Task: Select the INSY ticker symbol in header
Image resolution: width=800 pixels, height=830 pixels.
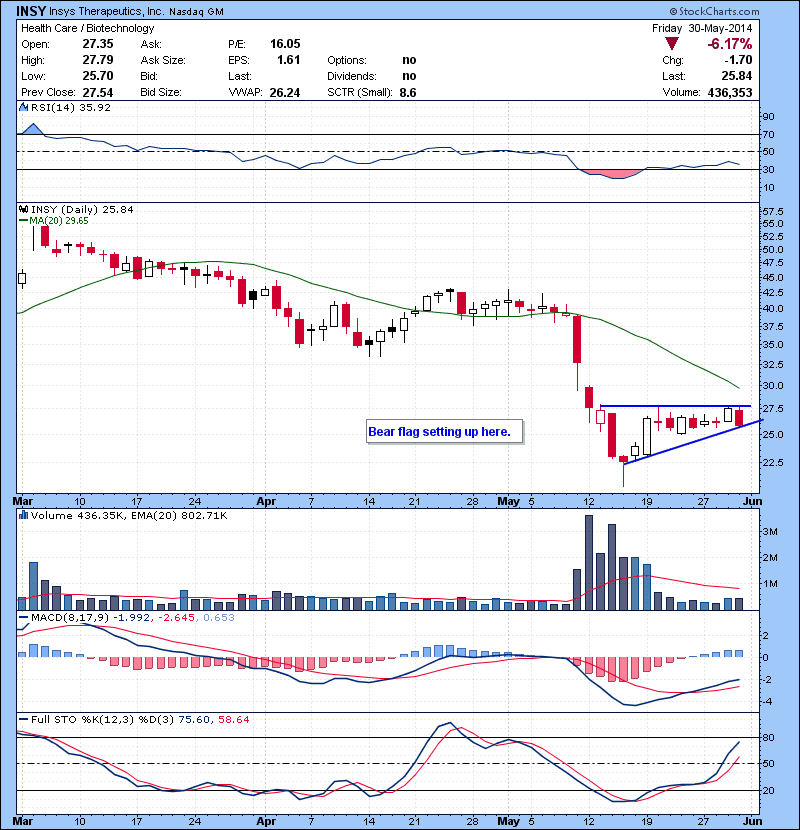Action: pos(31,11)
